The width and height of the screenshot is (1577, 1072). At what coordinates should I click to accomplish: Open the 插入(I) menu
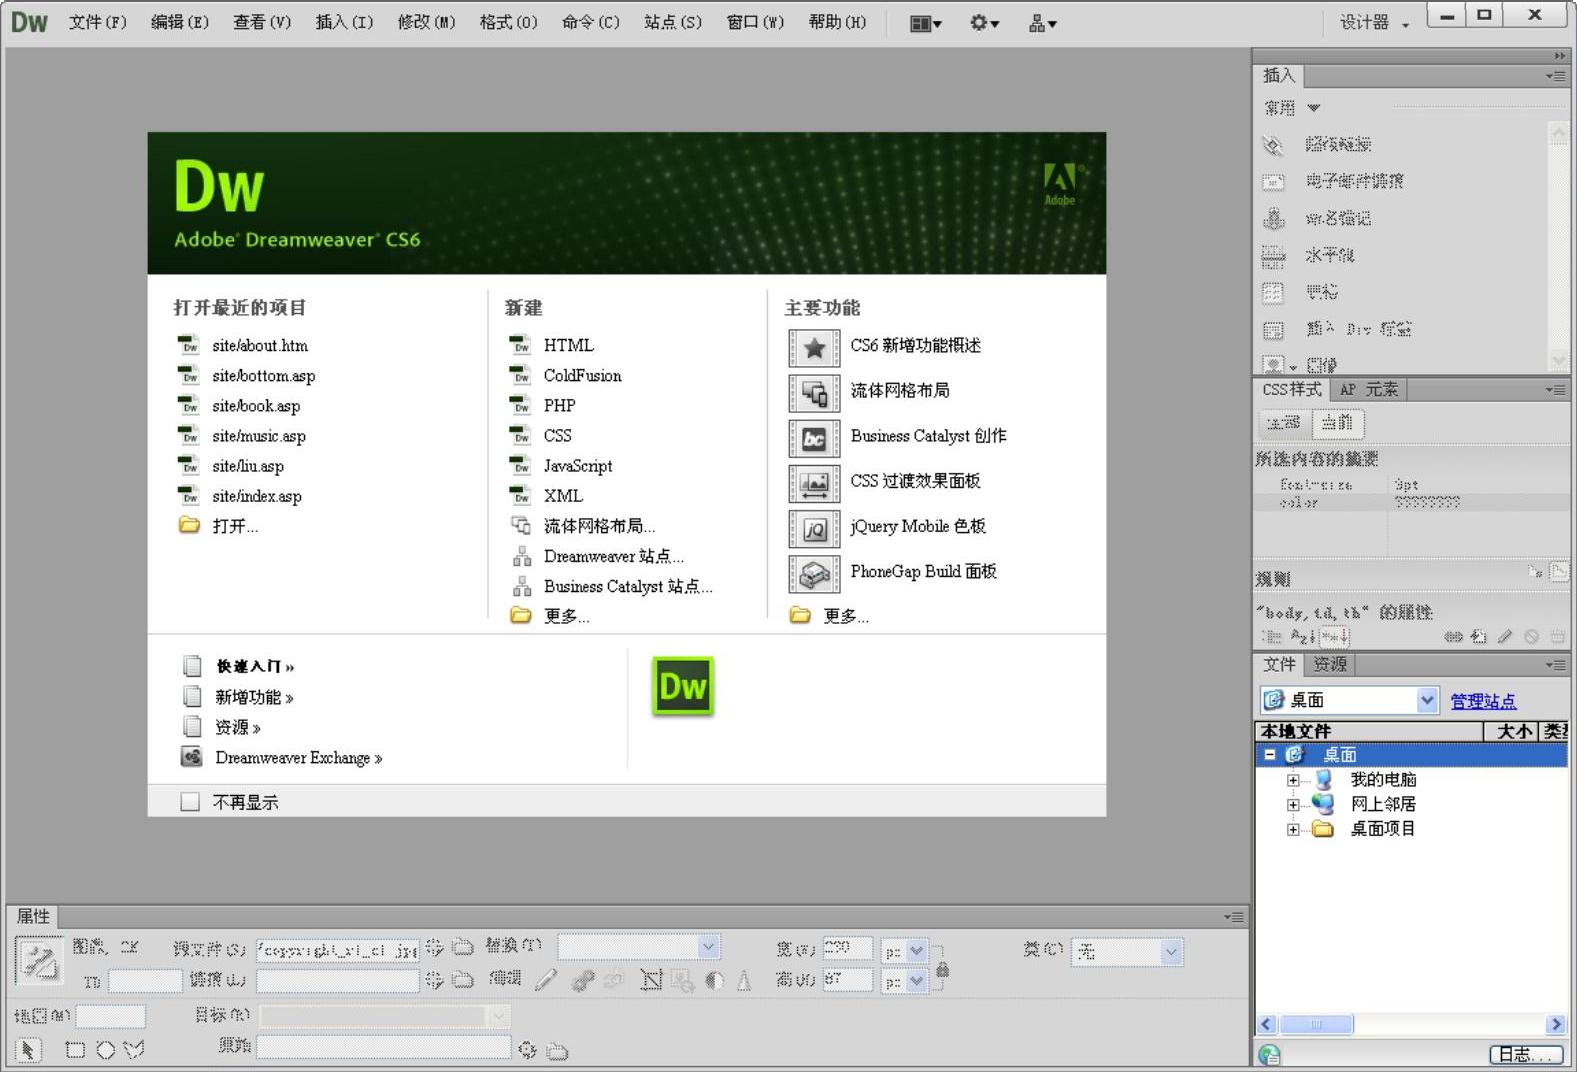point(344,22)
